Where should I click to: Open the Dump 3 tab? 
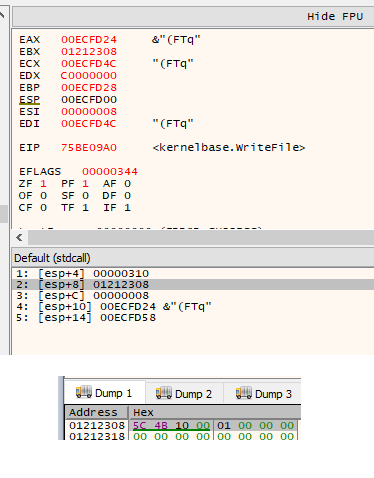(263, 394)
